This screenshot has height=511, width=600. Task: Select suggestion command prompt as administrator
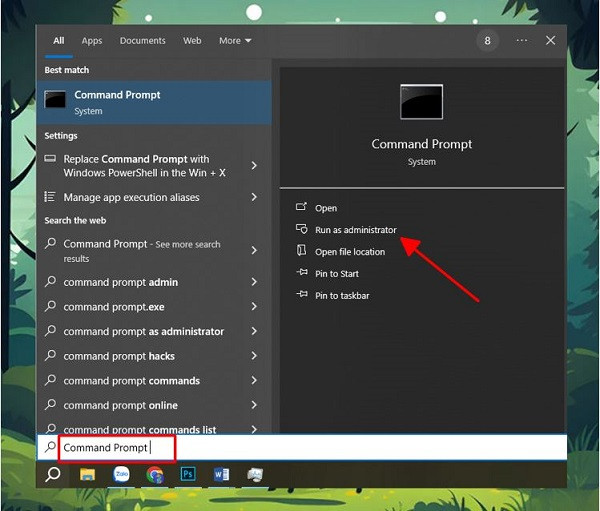pos(143,331)
